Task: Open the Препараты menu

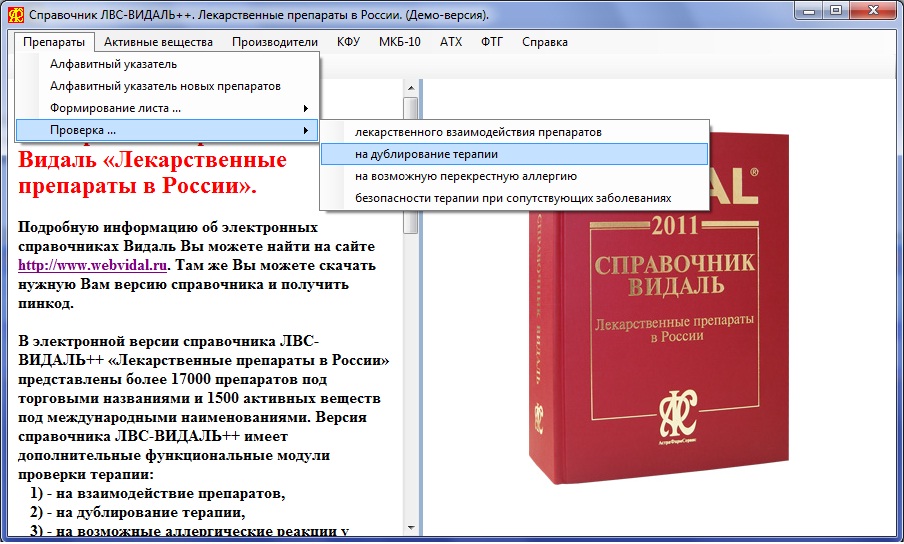Action: coord(54,41)
